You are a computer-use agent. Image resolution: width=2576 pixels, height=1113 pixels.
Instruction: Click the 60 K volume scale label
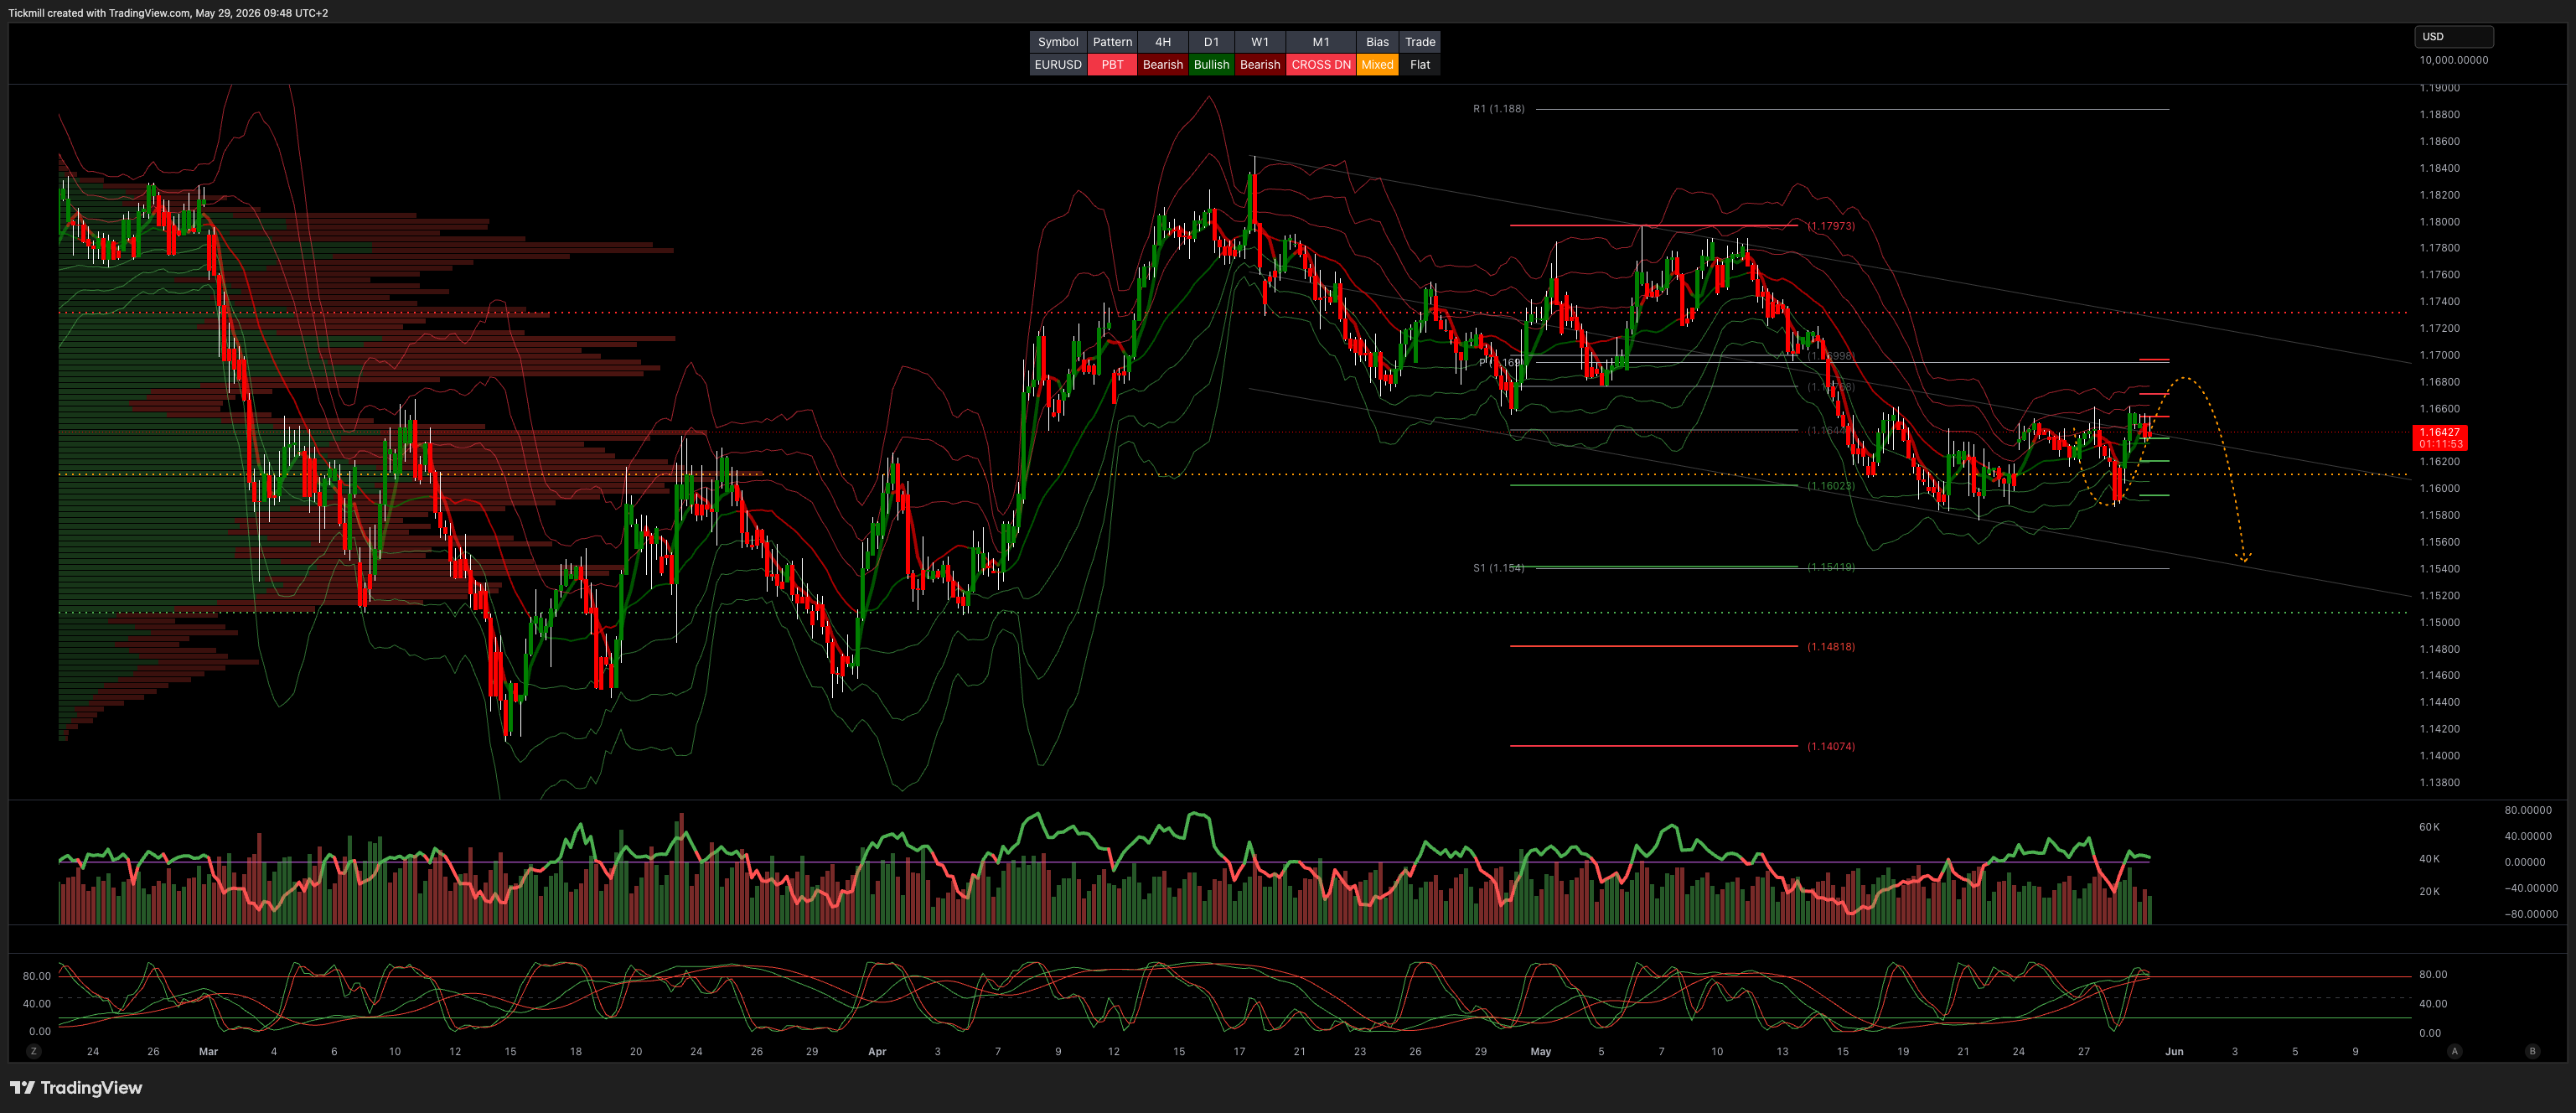(x=2429, y=827)
